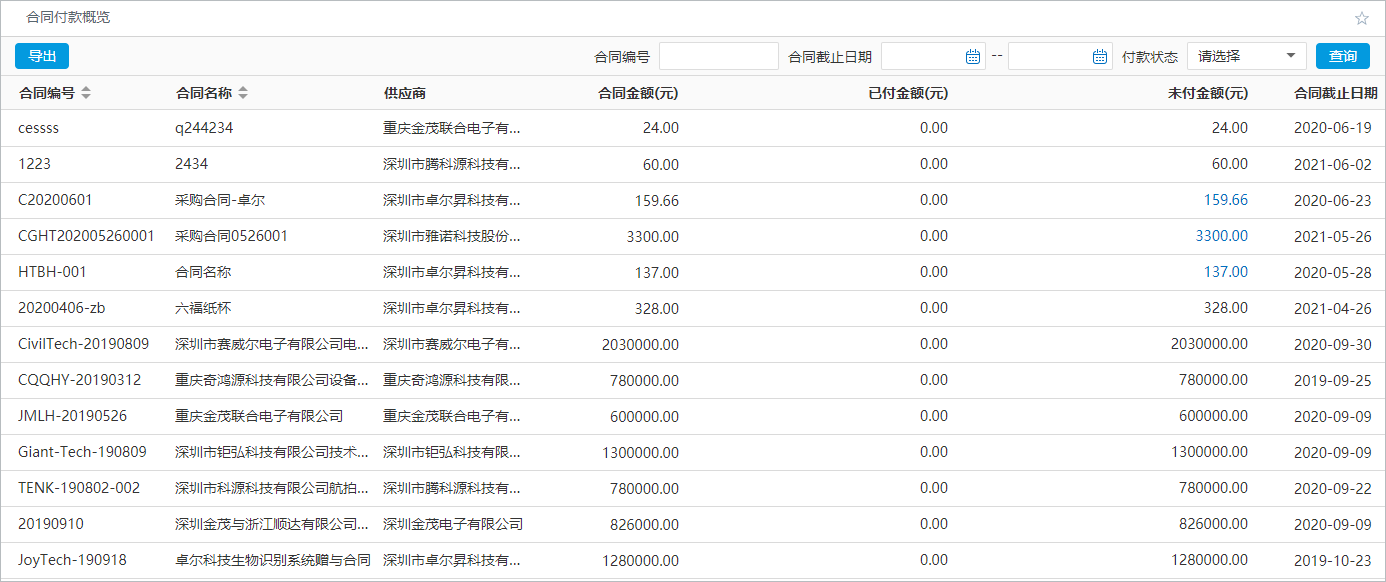Click the 导出 export button
Viewport: 1386px width, 582px height.
pyautogui.click(x=41, y=56)
